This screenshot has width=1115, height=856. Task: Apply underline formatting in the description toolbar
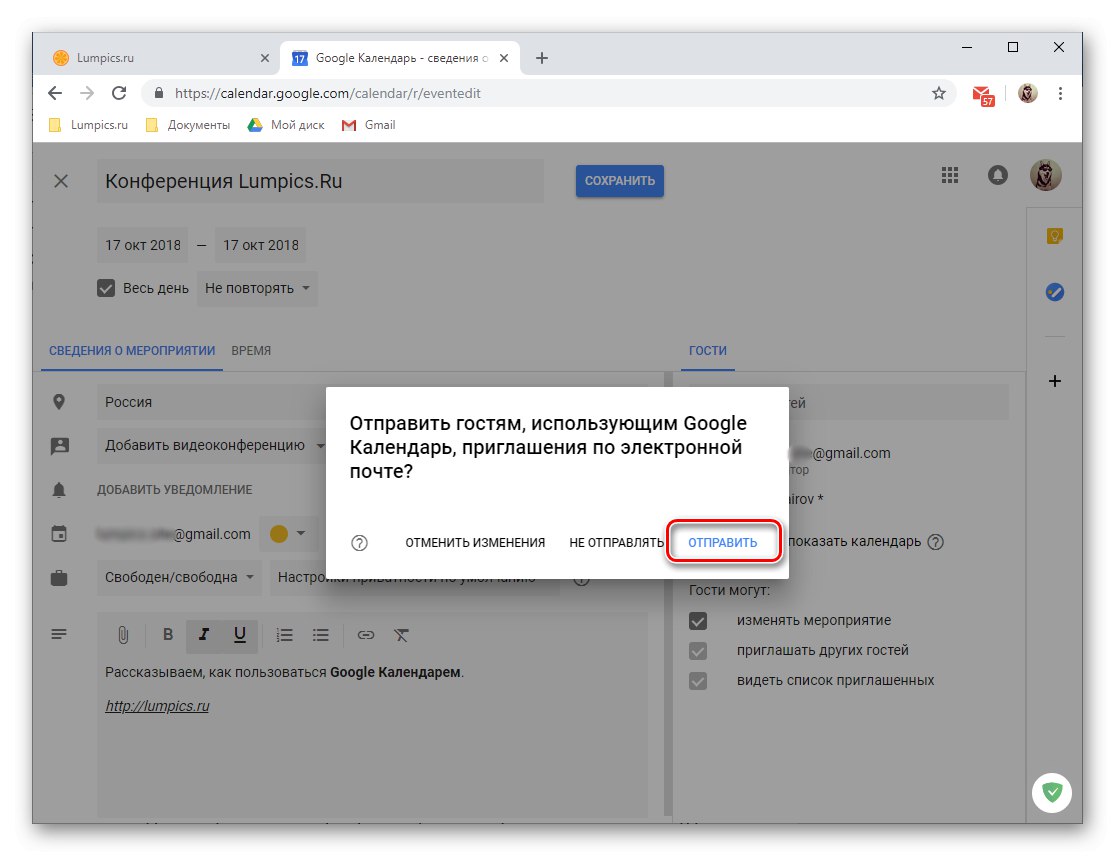237,634
